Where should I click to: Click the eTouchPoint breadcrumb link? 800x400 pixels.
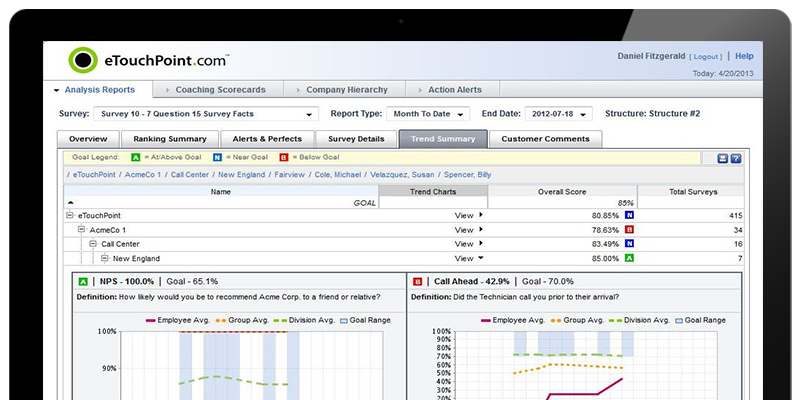94,174
